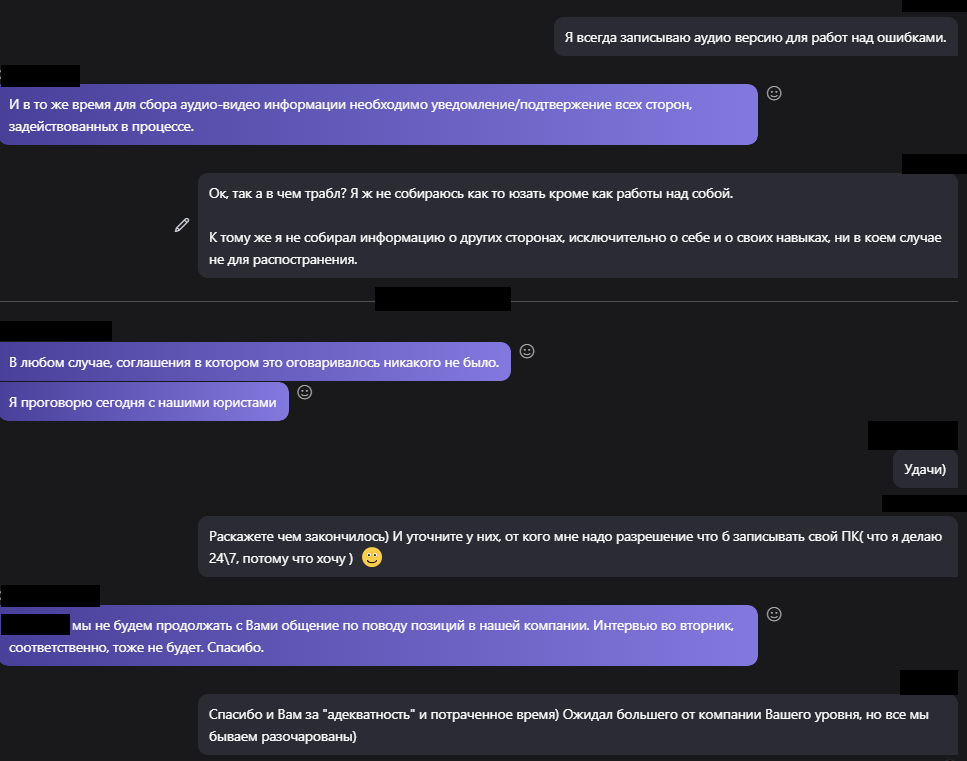This screenshot has width=967, height=761.
Task: Click the pencil edit icon beside "Ок, так а в чем трабл?"
Action: 182,225
